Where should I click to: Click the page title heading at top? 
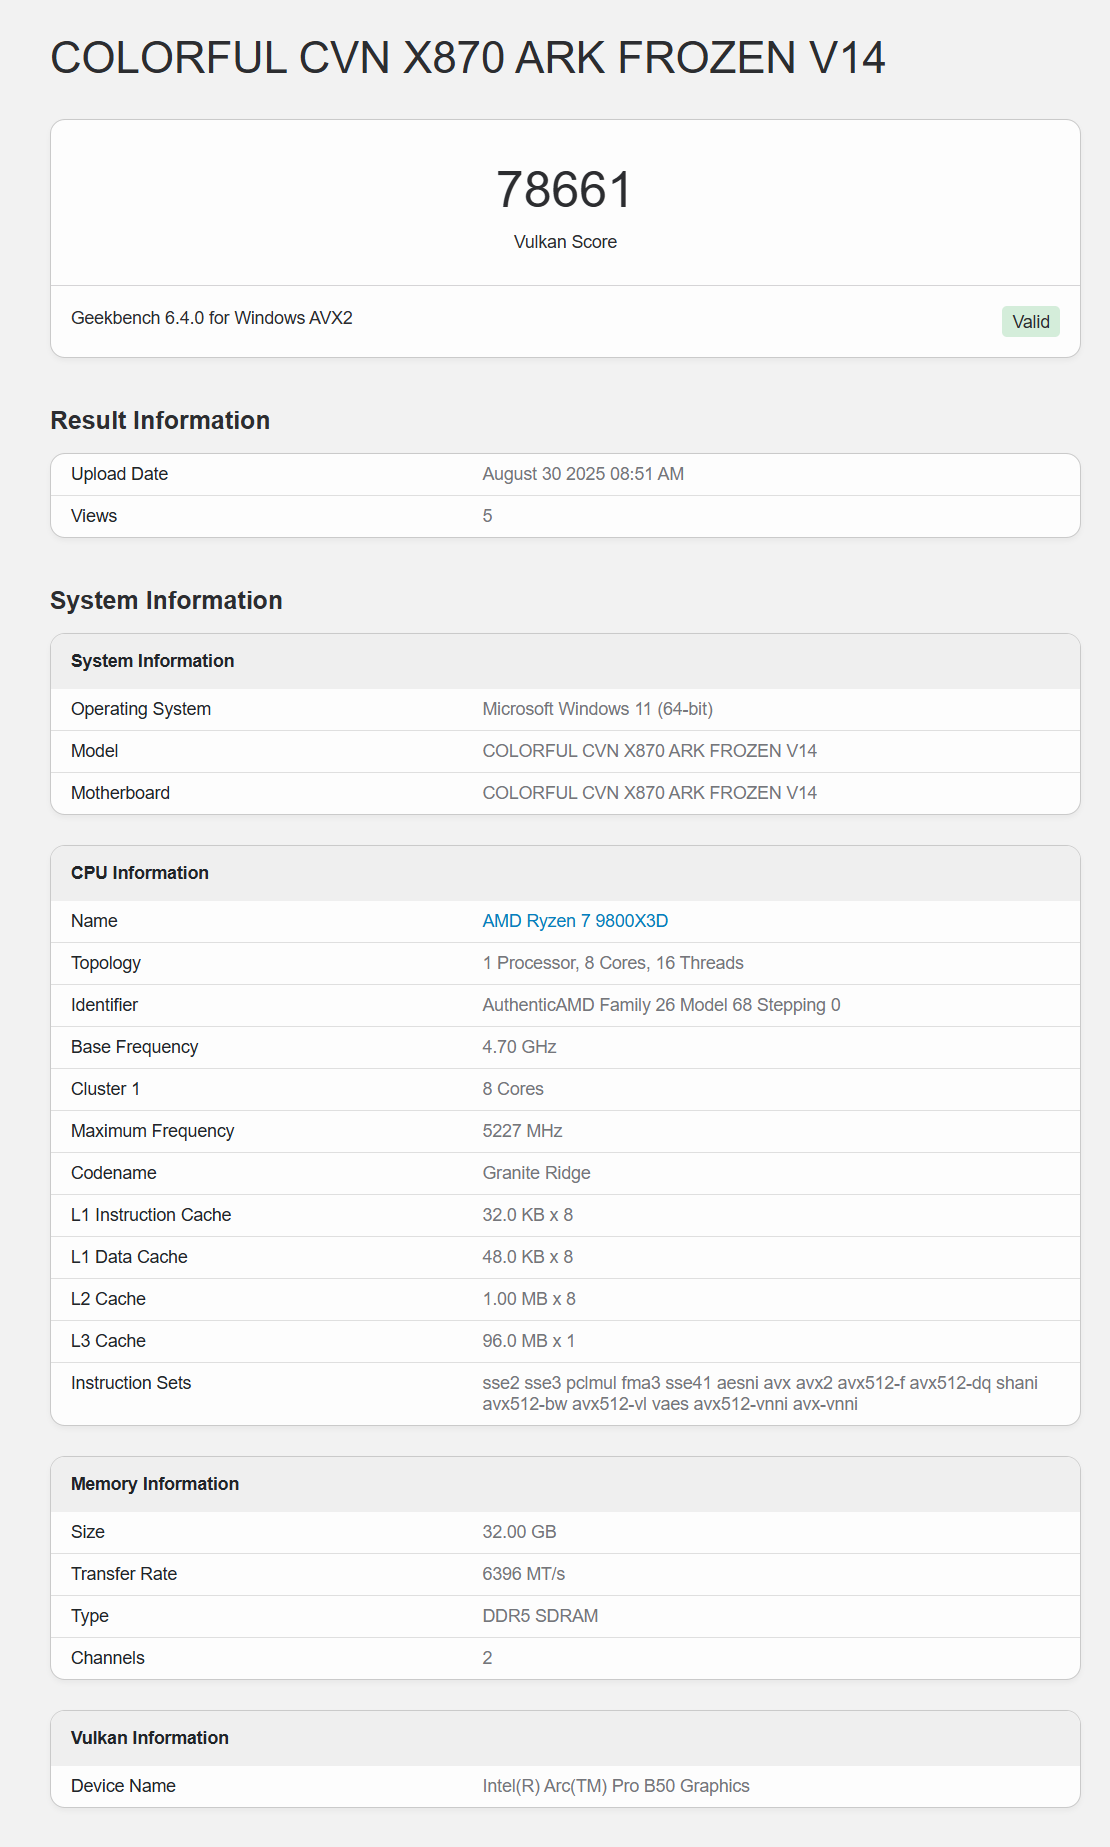[x=467, y=58]
